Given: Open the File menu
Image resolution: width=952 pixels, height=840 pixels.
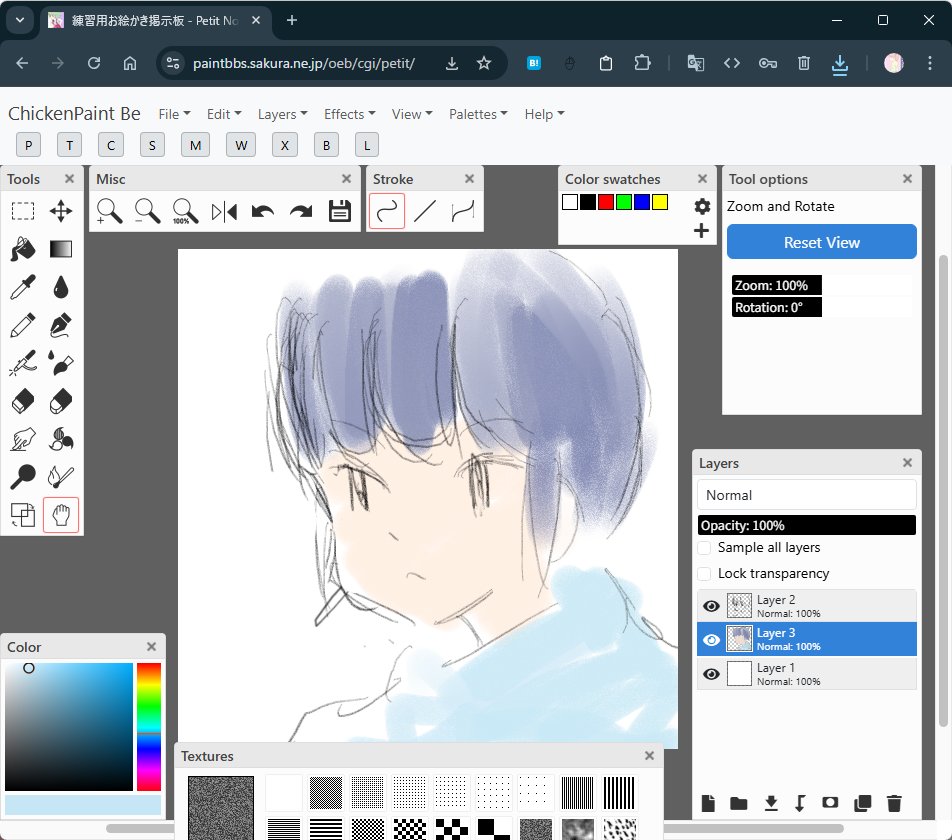Looking at the screenshot, I should 174,114.
